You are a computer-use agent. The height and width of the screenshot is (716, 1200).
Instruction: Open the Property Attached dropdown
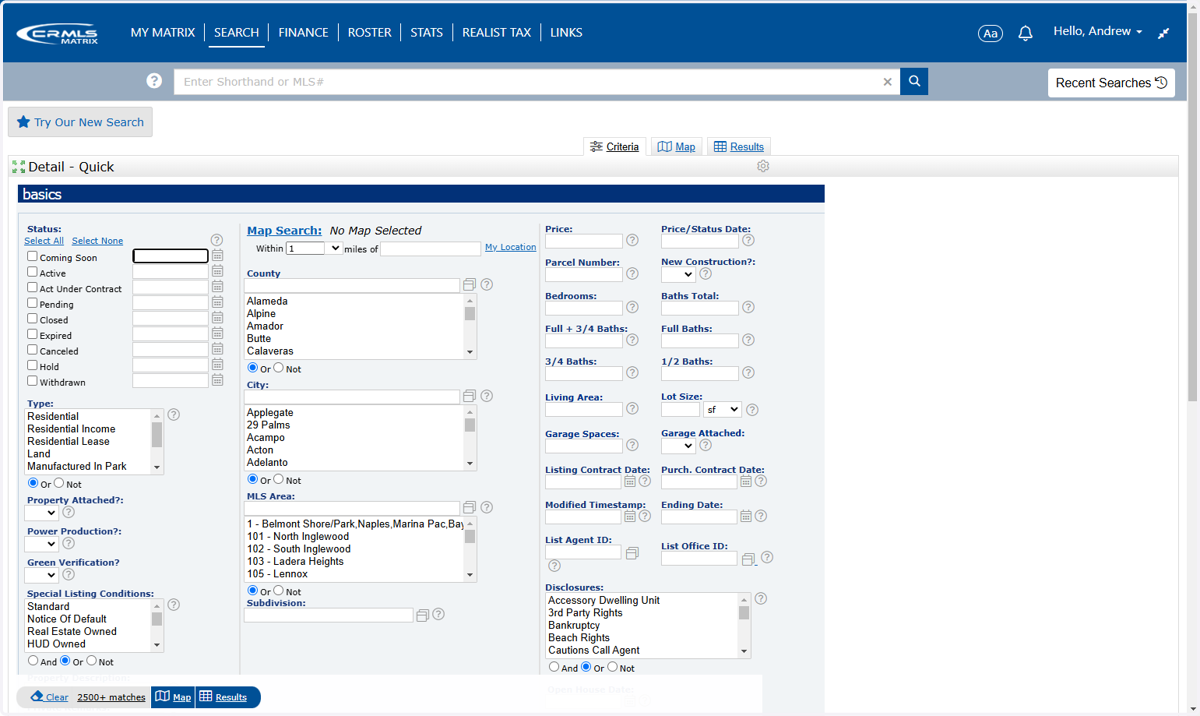pyautogui.click(x=41, y=512)
